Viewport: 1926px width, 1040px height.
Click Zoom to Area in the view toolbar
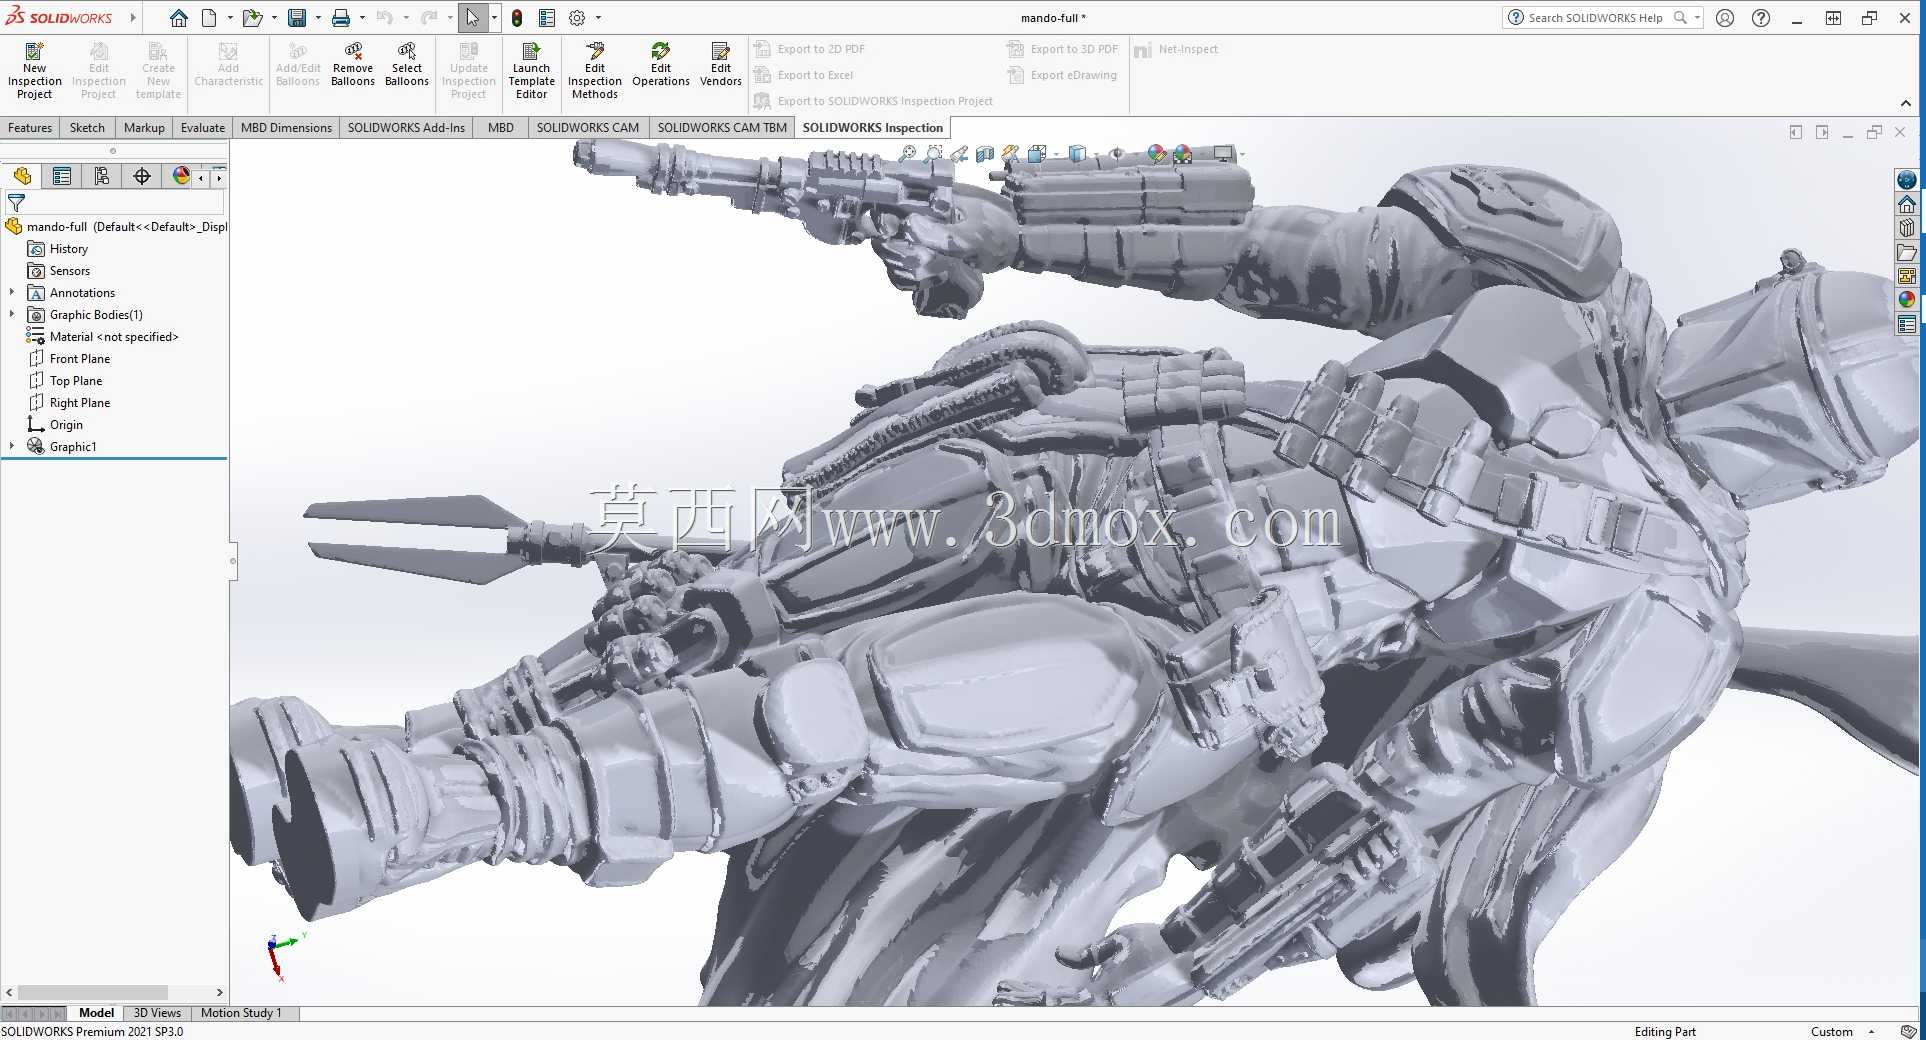(x=933, y=154)
